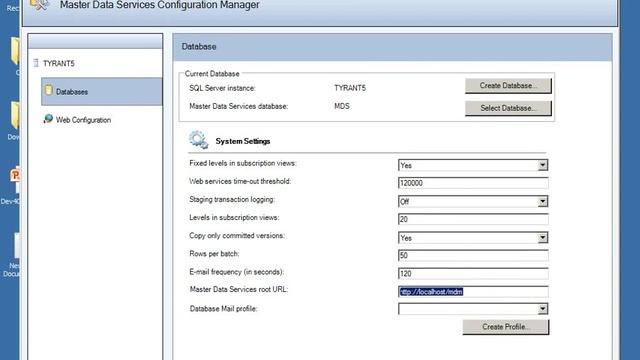Click the System Settings gears icon

pyautogui.click(x=199, y=140)
